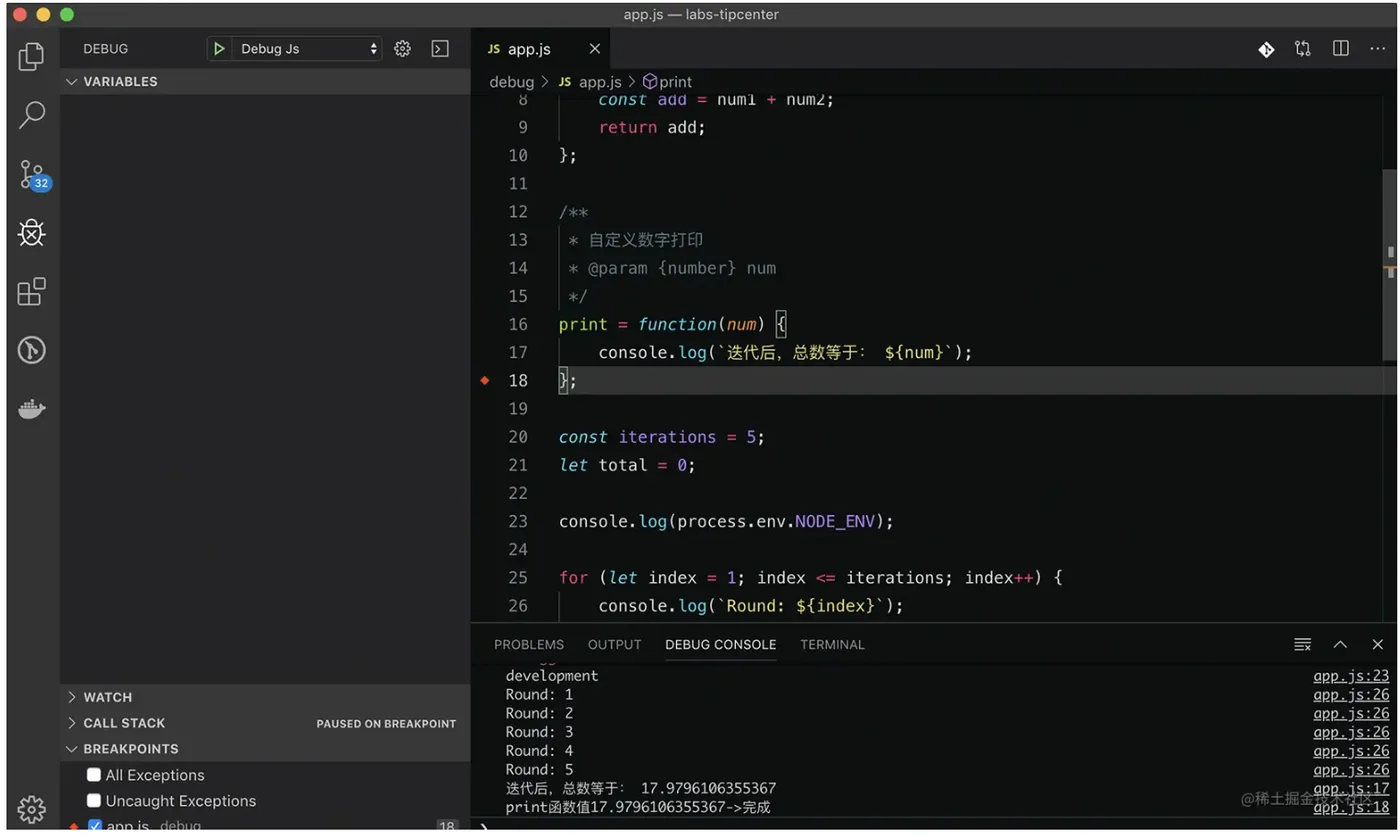
Task: Open changes compare icon in editor toolbar
Action: coord(1303,49)
